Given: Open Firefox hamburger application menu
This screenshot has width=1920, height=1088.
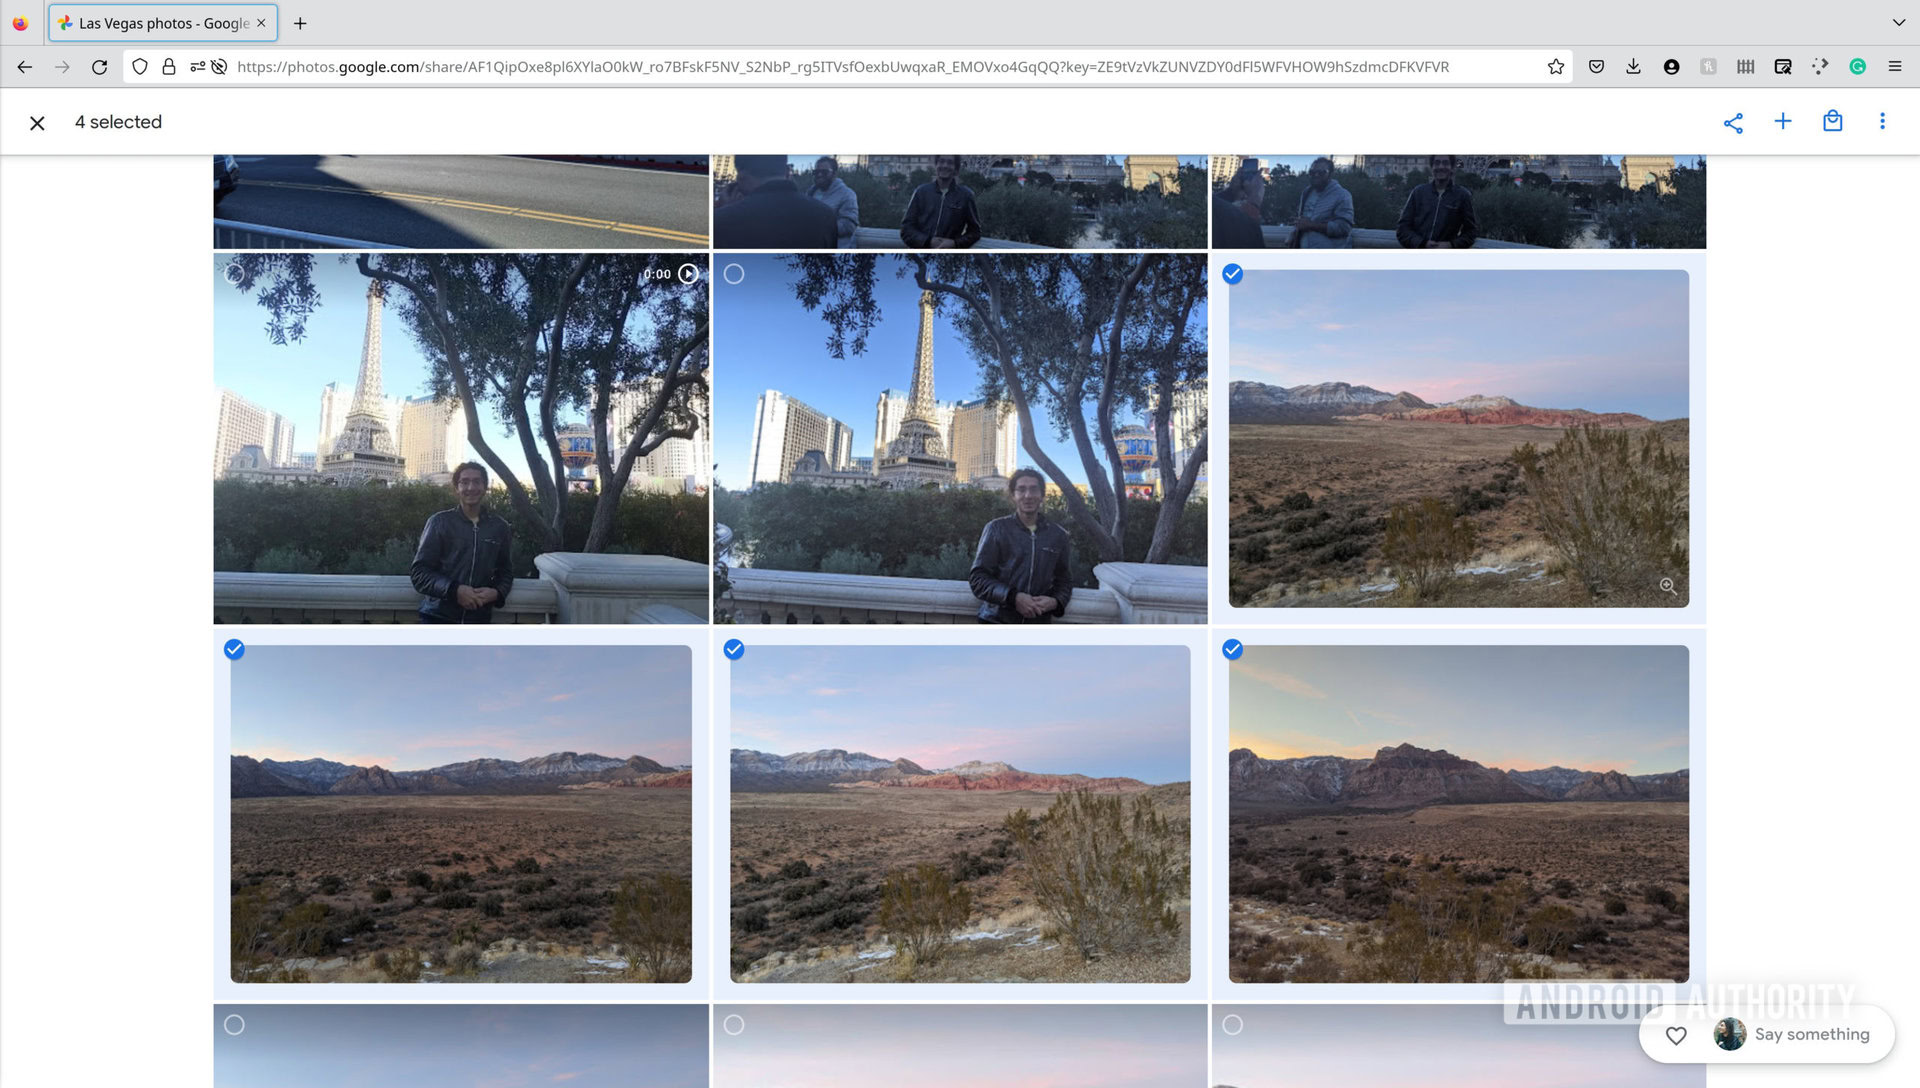Looking at the screenshot, I should click(x=1894, y=66).
